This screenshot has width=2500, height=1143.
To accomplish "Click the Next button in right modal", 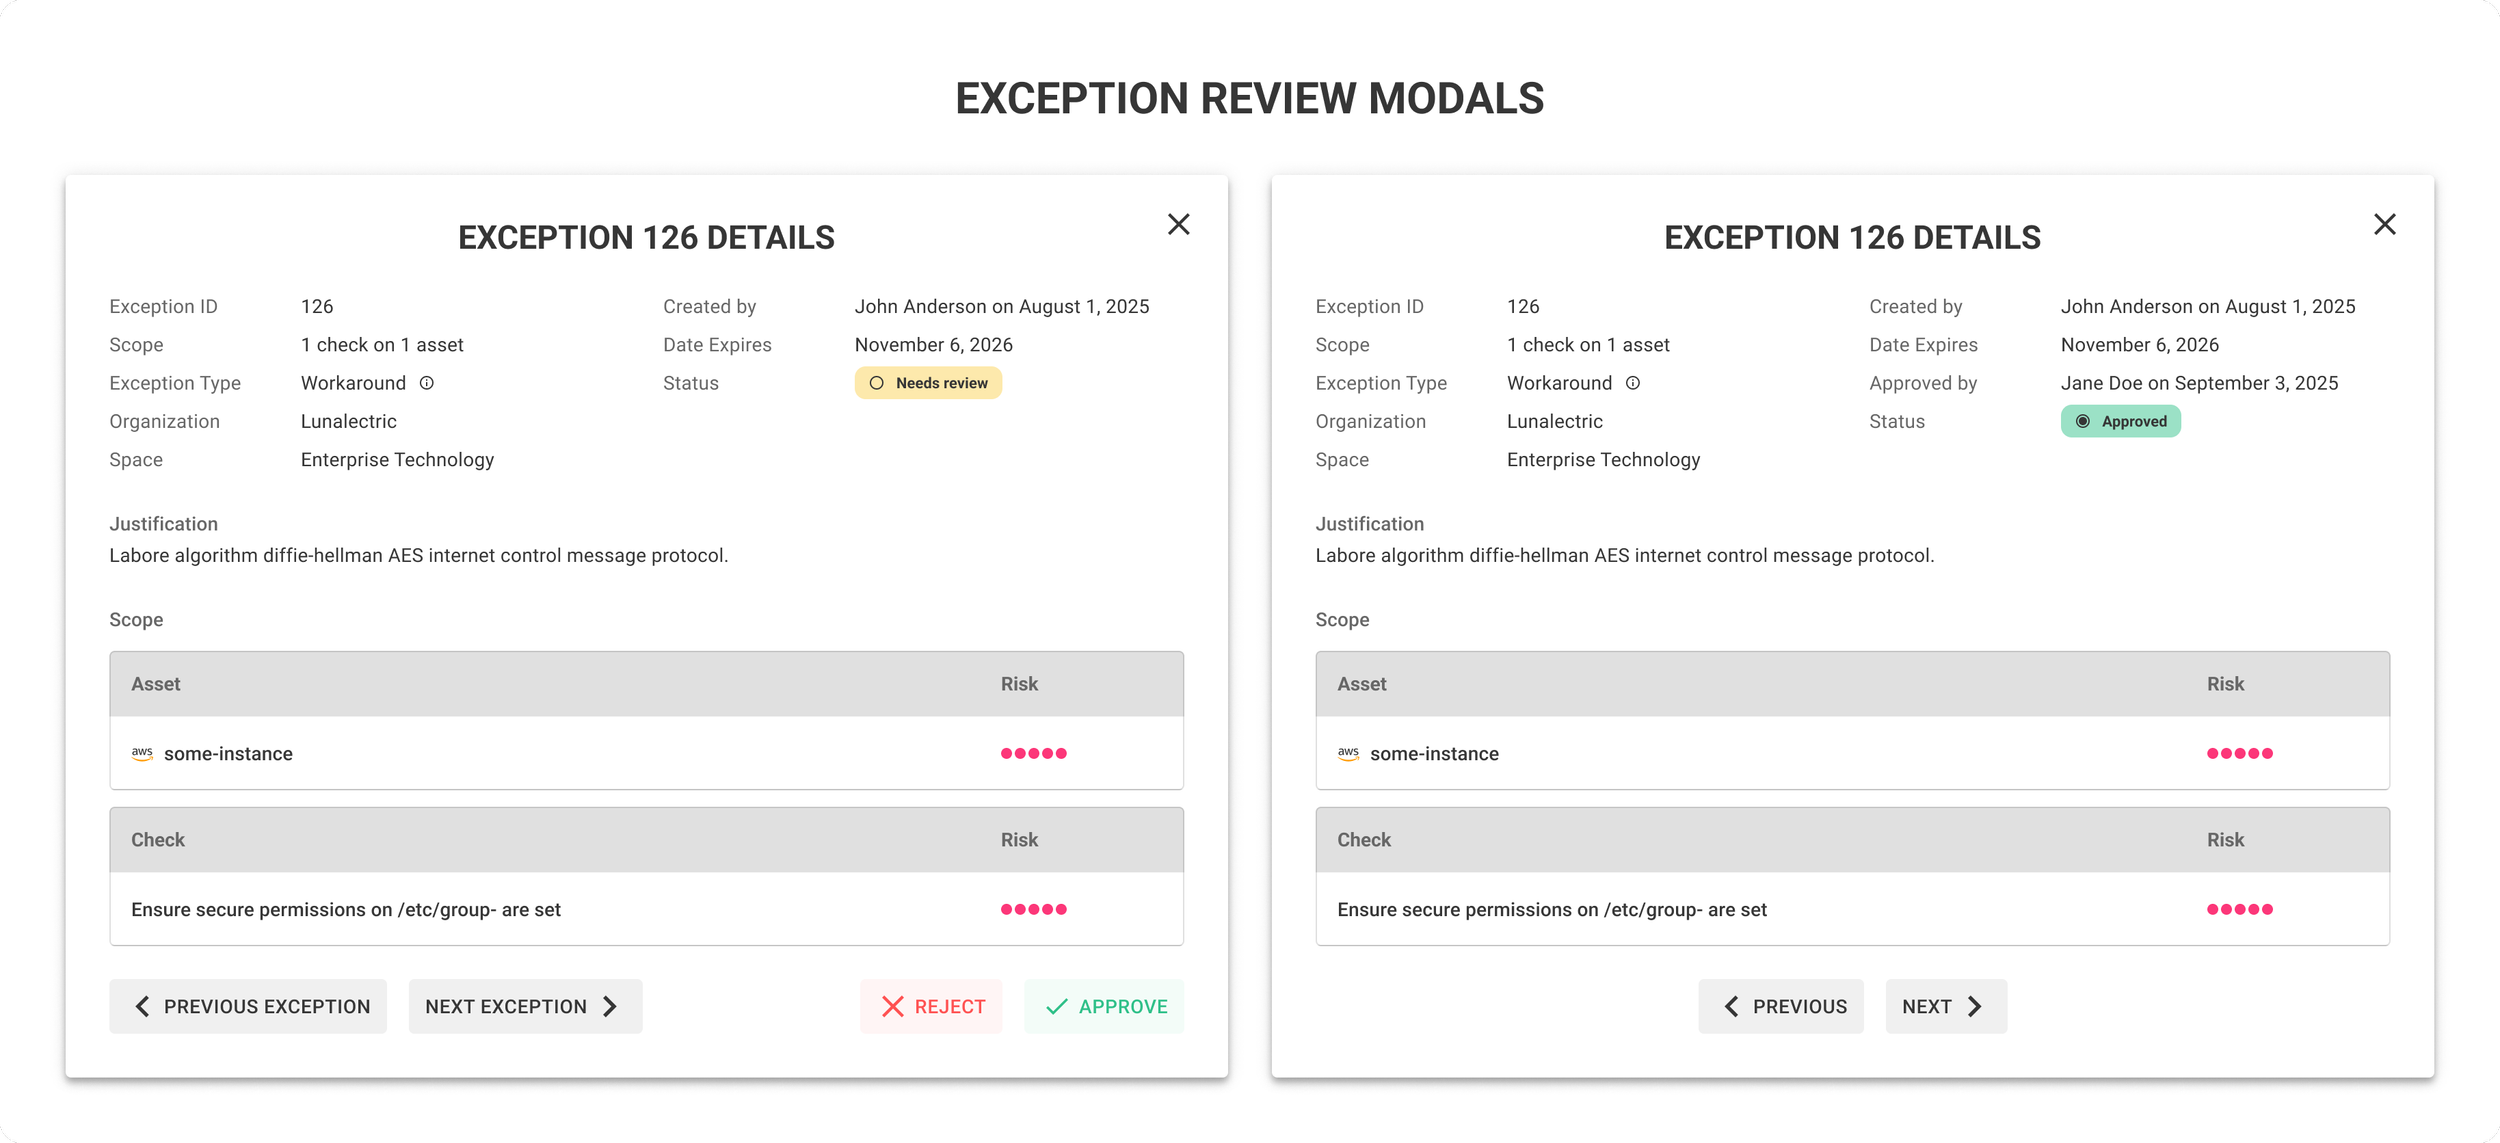I will pos(1946,1006).
